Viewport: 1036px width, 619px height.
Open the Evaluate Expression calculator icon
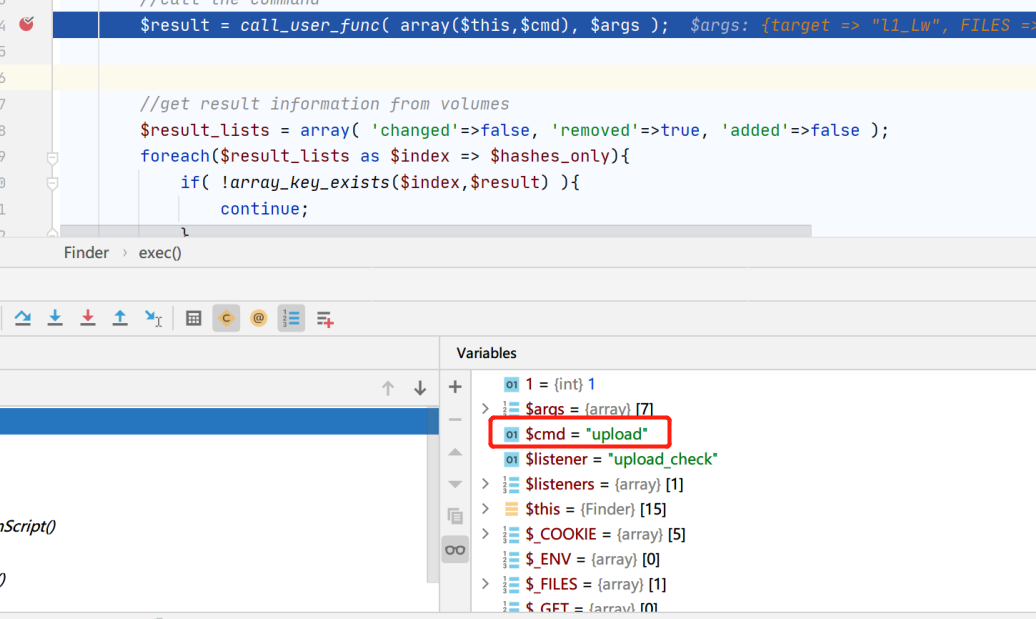click(194, 318)
